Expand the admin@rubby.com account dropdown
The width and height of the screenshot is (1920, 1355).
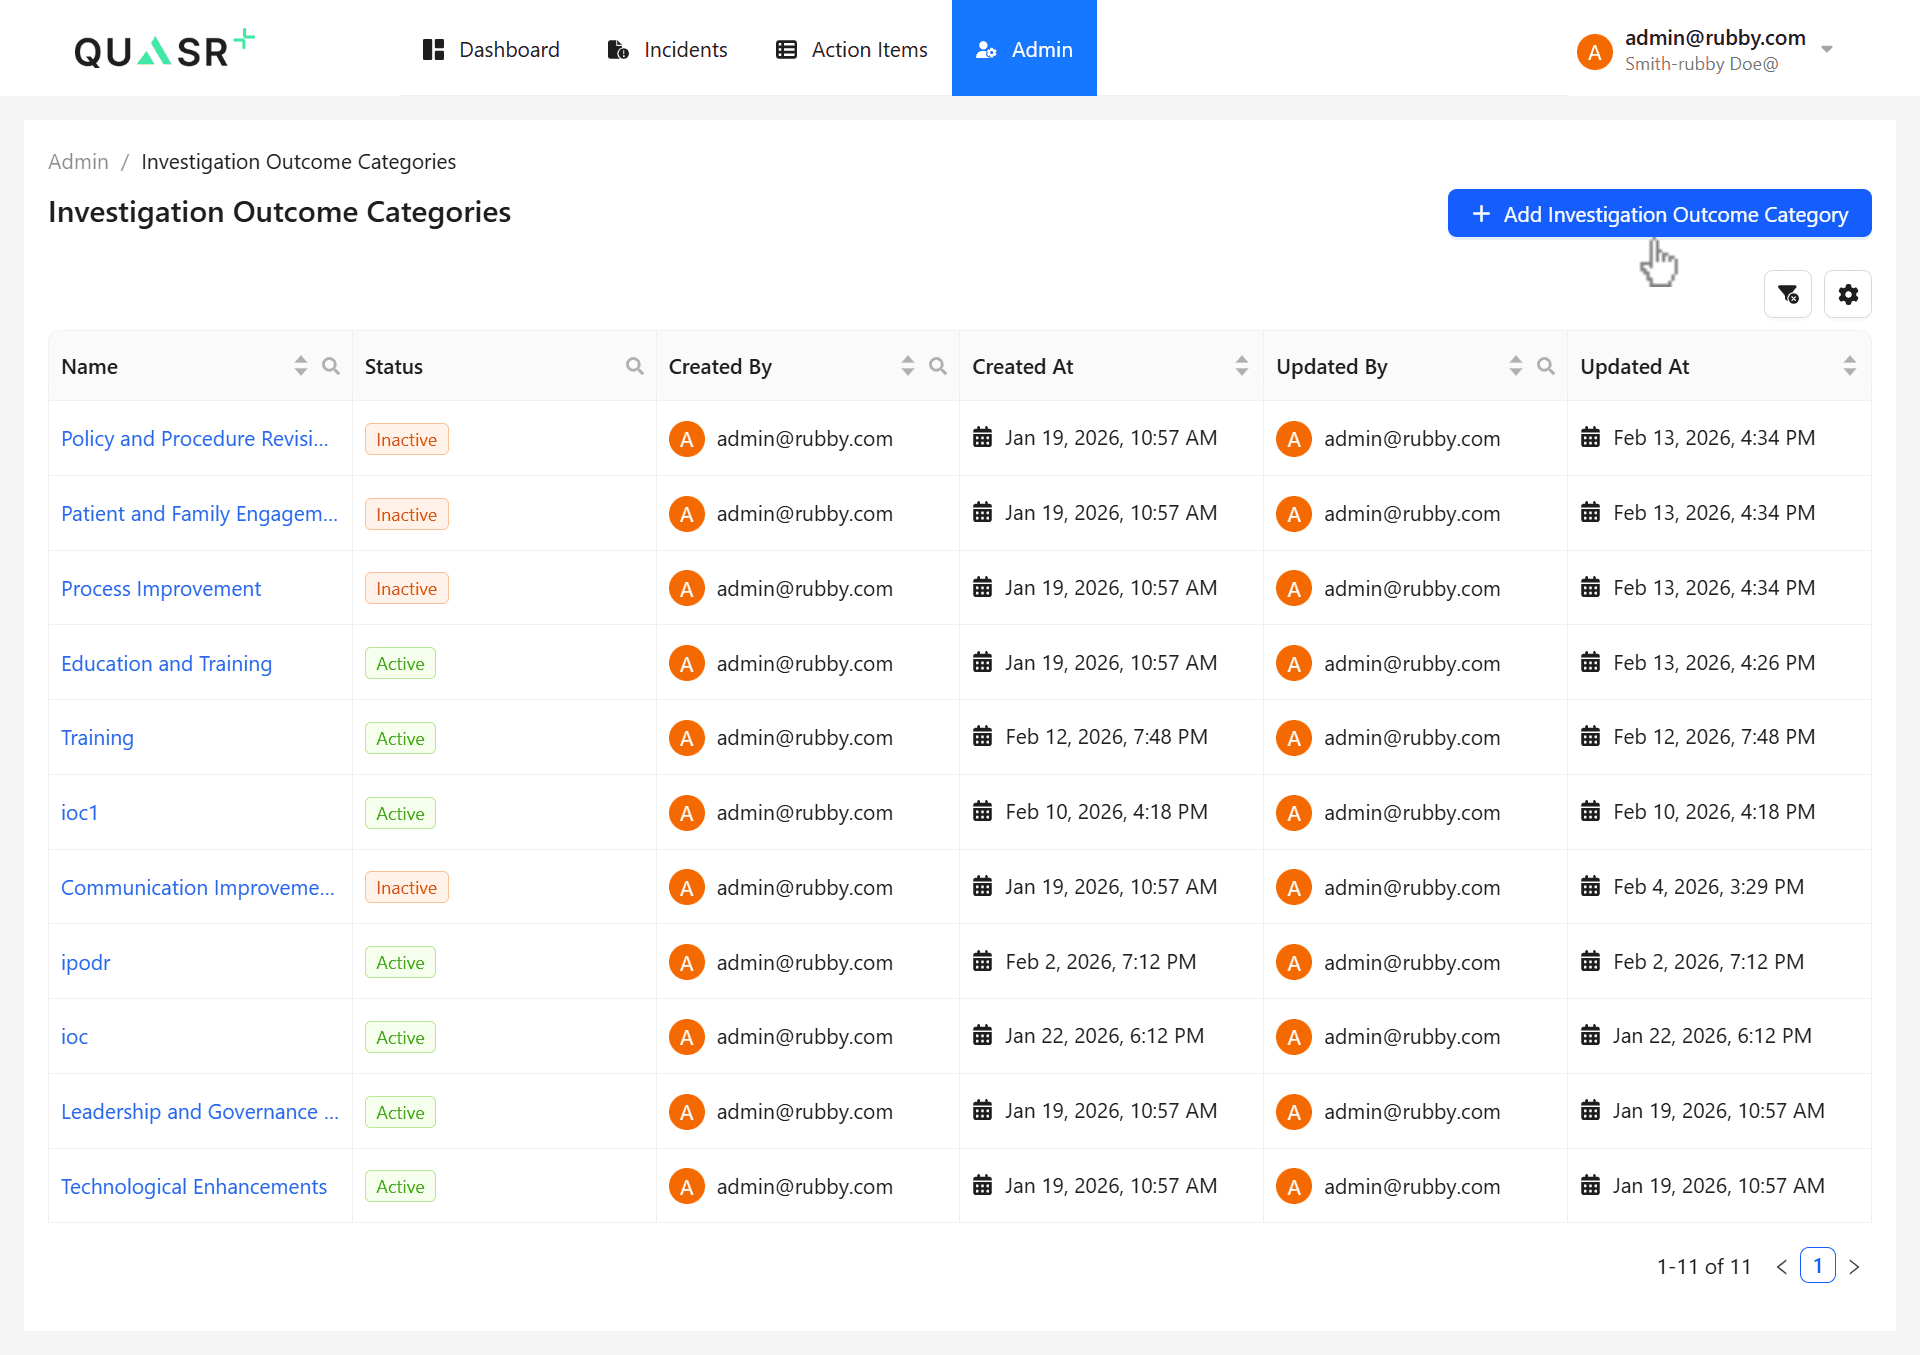tap(1826, 49)
